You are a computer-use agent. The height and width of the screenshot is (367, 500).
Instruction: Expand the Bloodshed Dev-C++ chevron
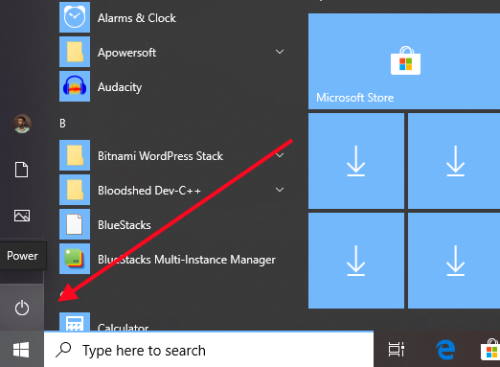pos(280,190)
